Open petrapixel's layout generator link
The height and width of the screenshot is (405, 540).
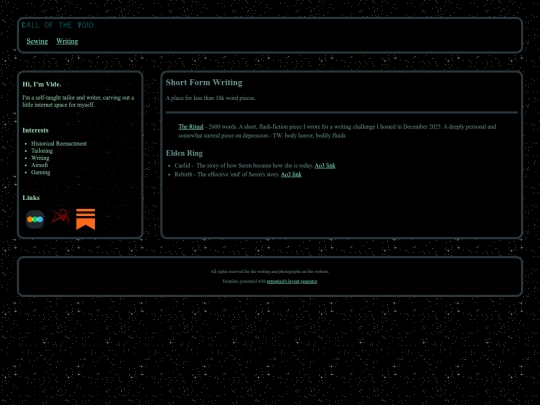click(292, 281)
